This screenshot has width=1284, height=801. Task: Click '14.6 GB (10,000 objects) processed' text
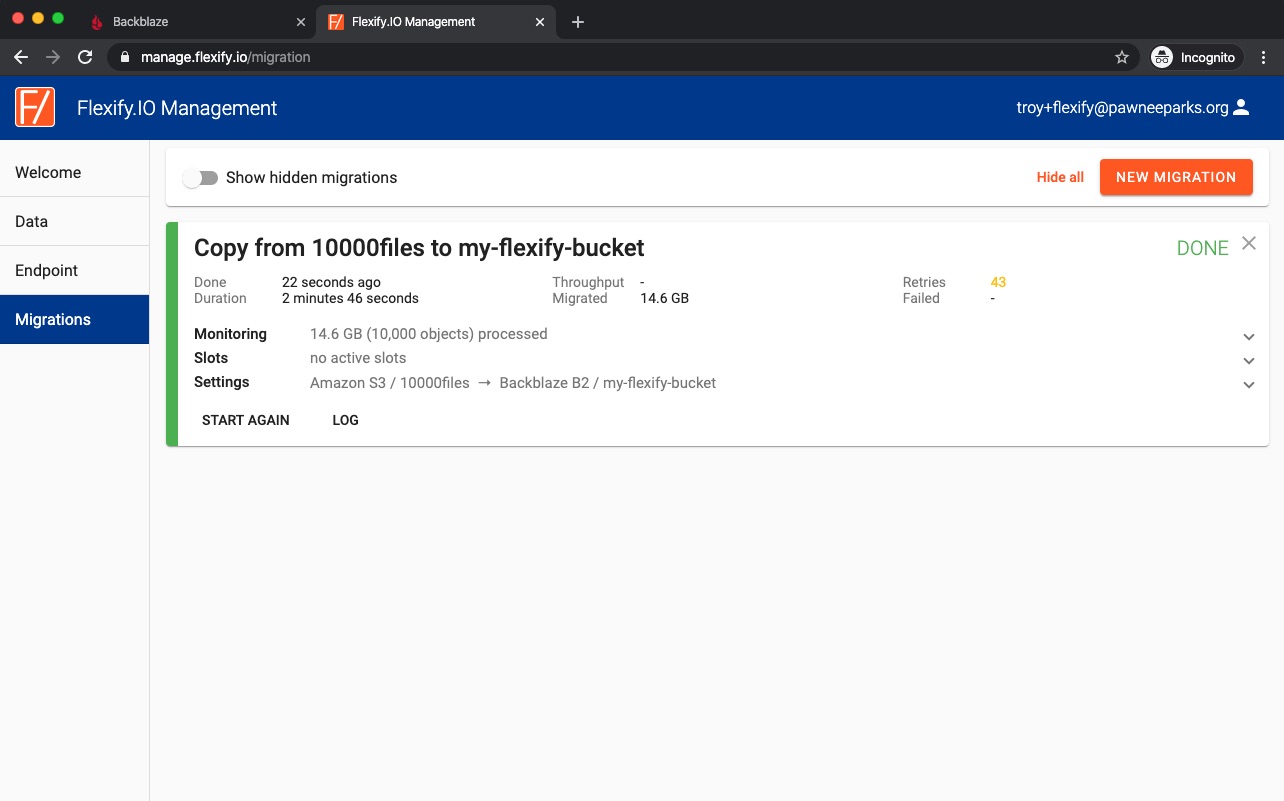click(x=428, y=334)
